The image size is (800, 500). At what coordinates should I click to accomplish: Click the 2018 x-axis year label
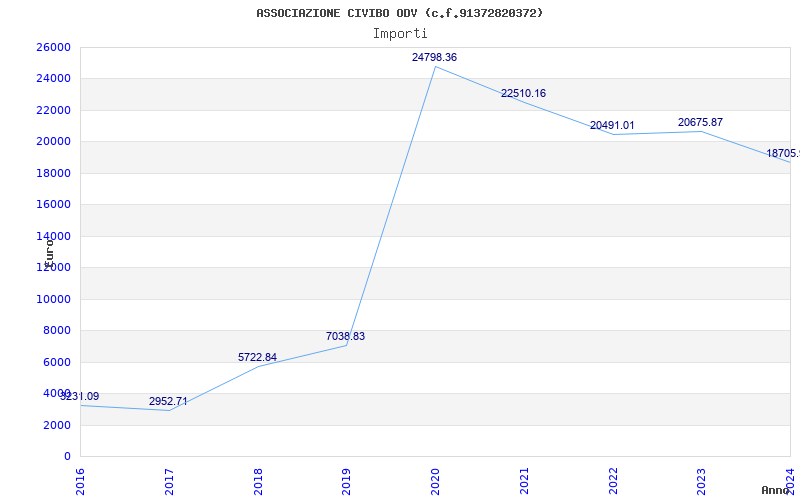[258, 481]
